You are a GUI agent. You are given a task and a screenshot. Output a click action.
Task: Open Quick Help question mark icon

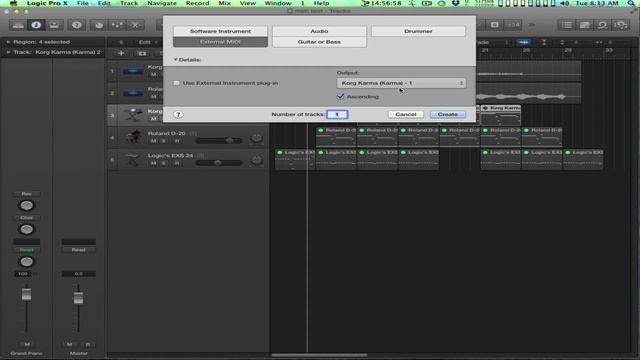[x=76, y=25]
